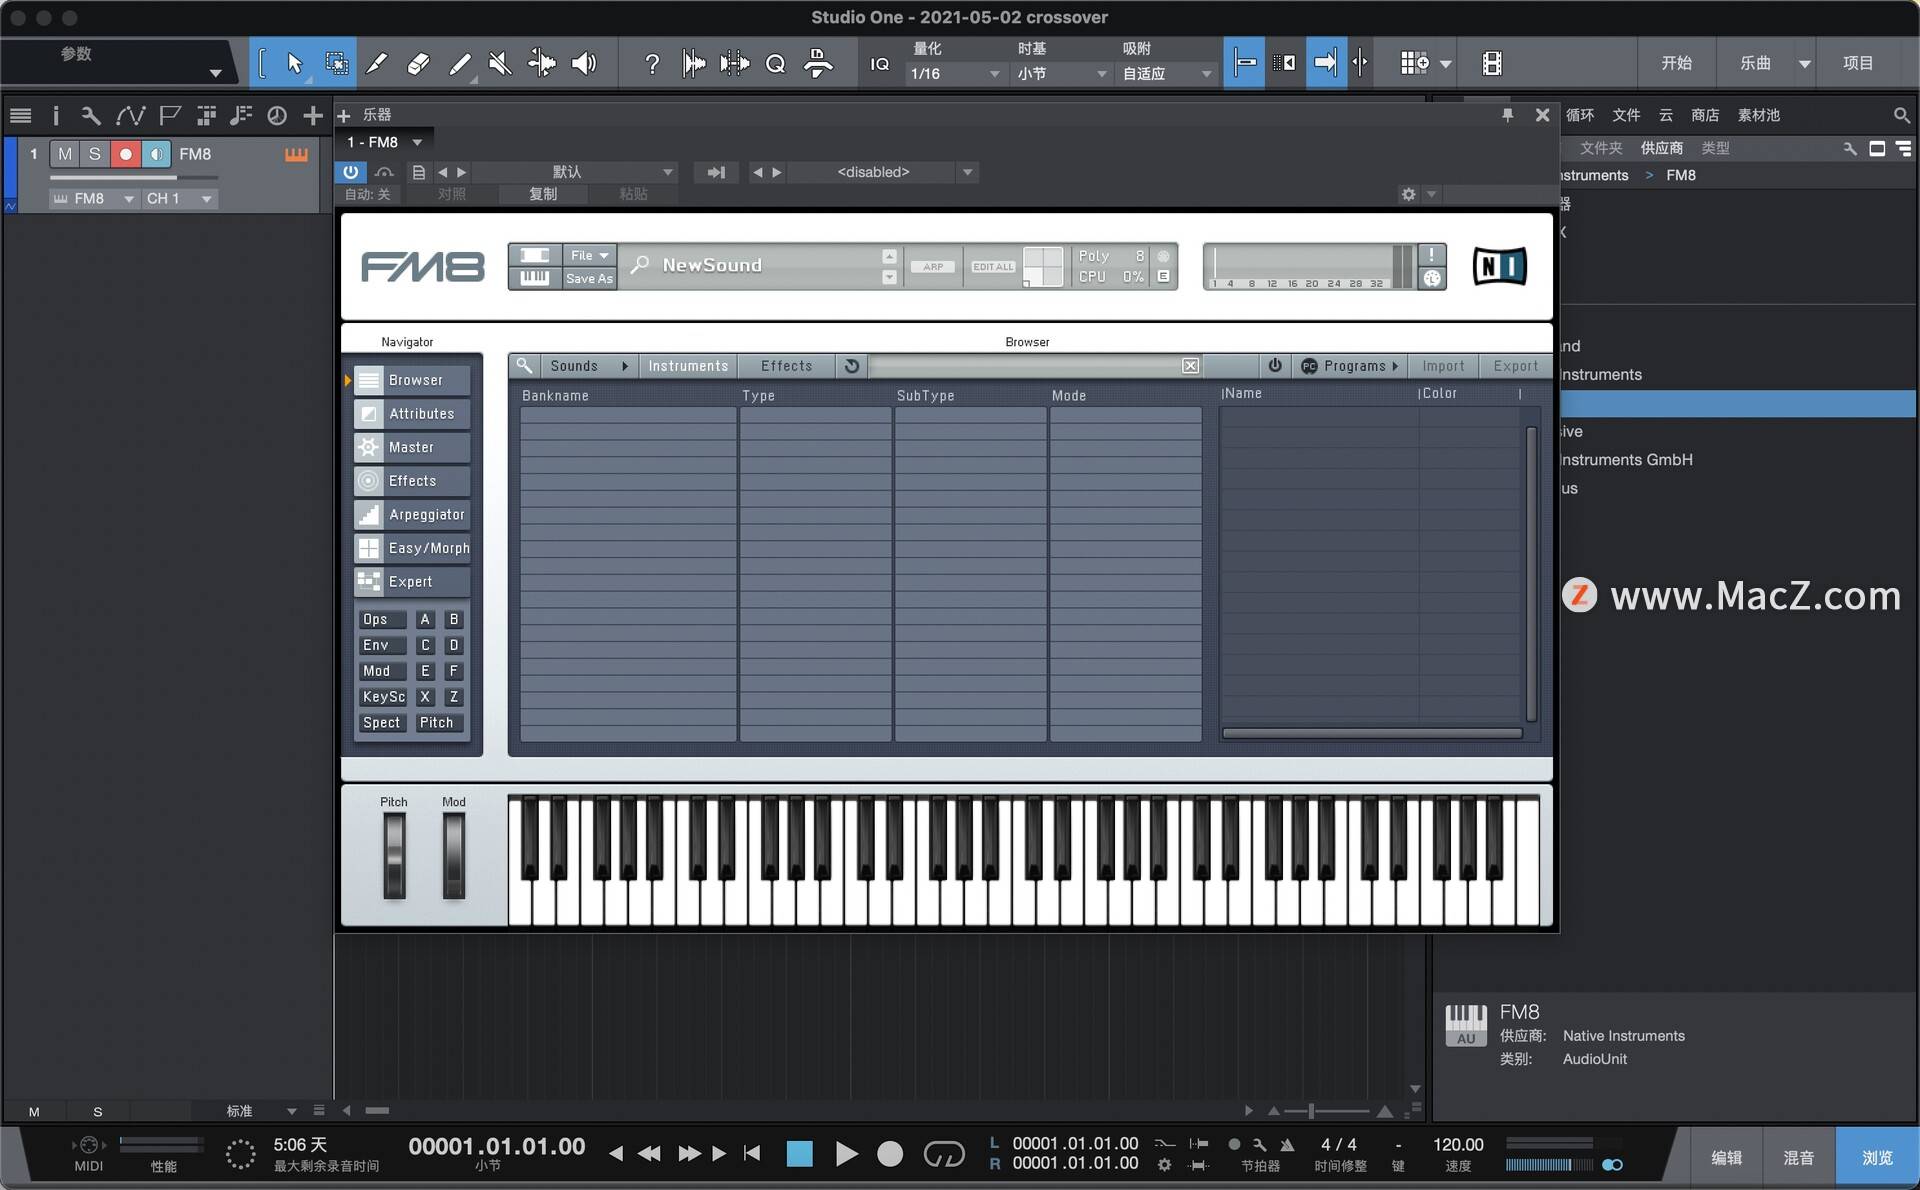1920x1190 pixels.
Task: Click the 复制 copy button
Action: (x=543, y=194)
